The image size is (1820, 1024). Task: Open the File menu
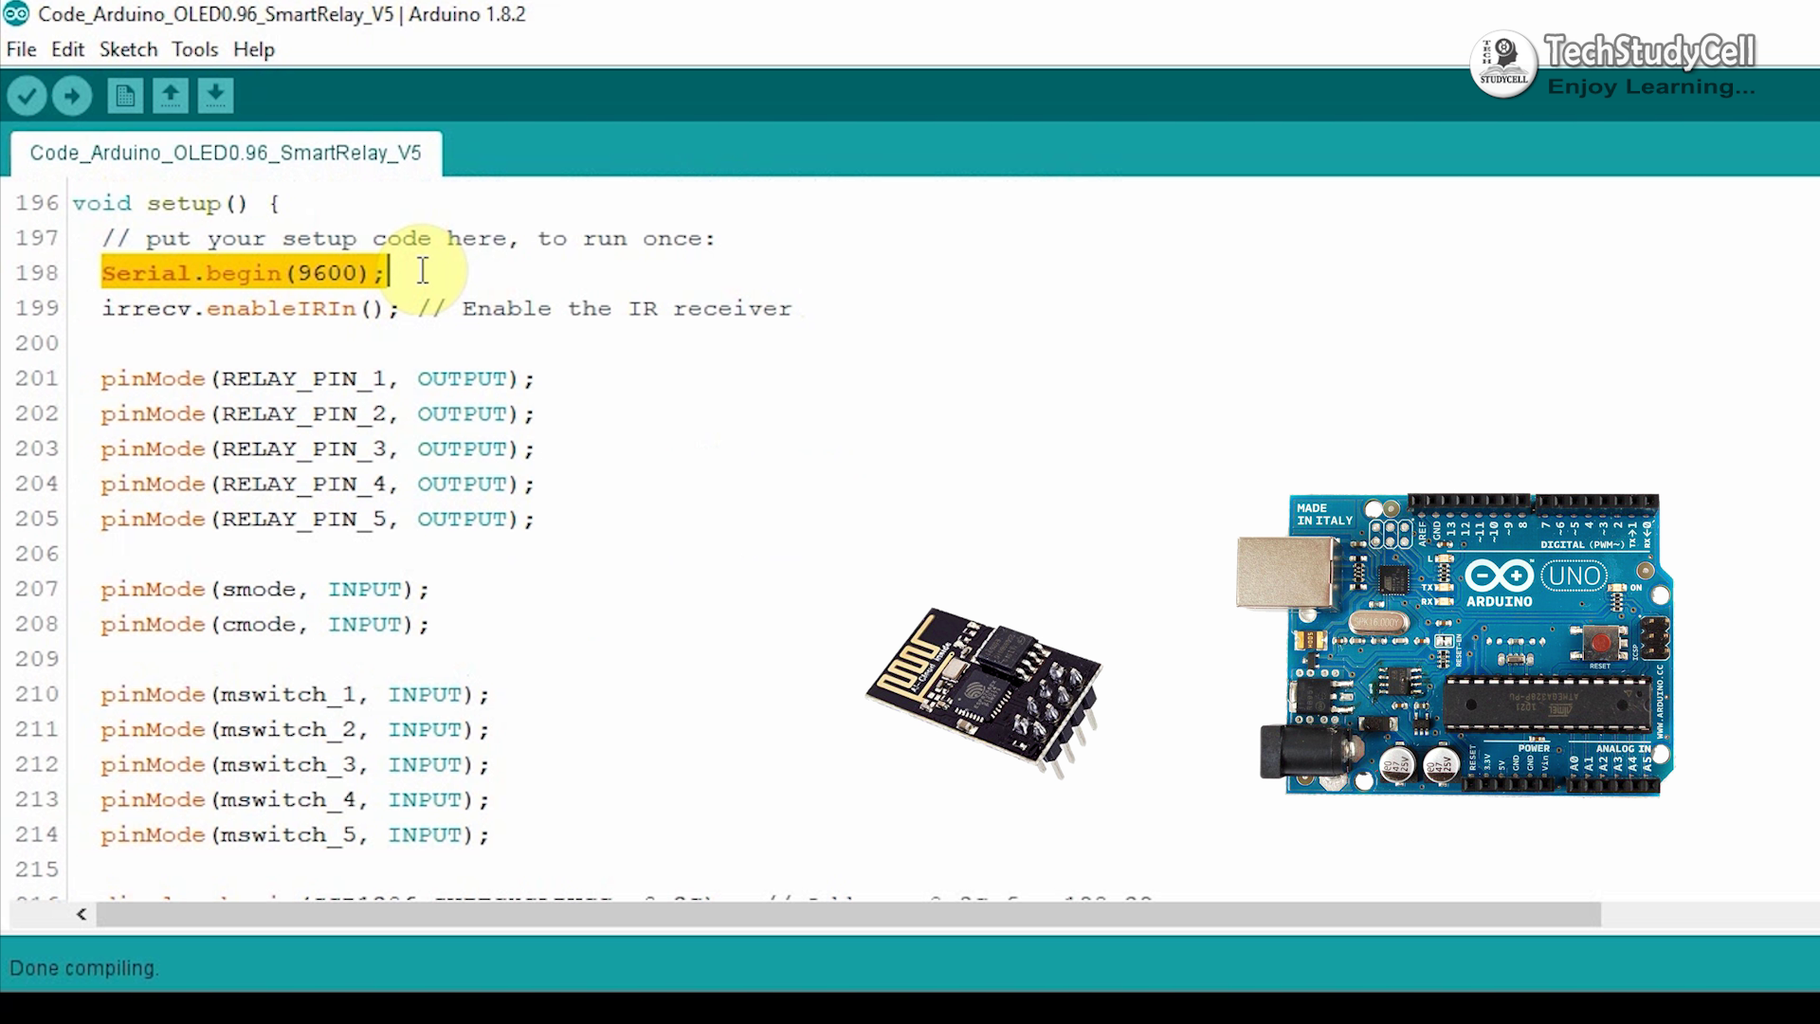(20, 49)
